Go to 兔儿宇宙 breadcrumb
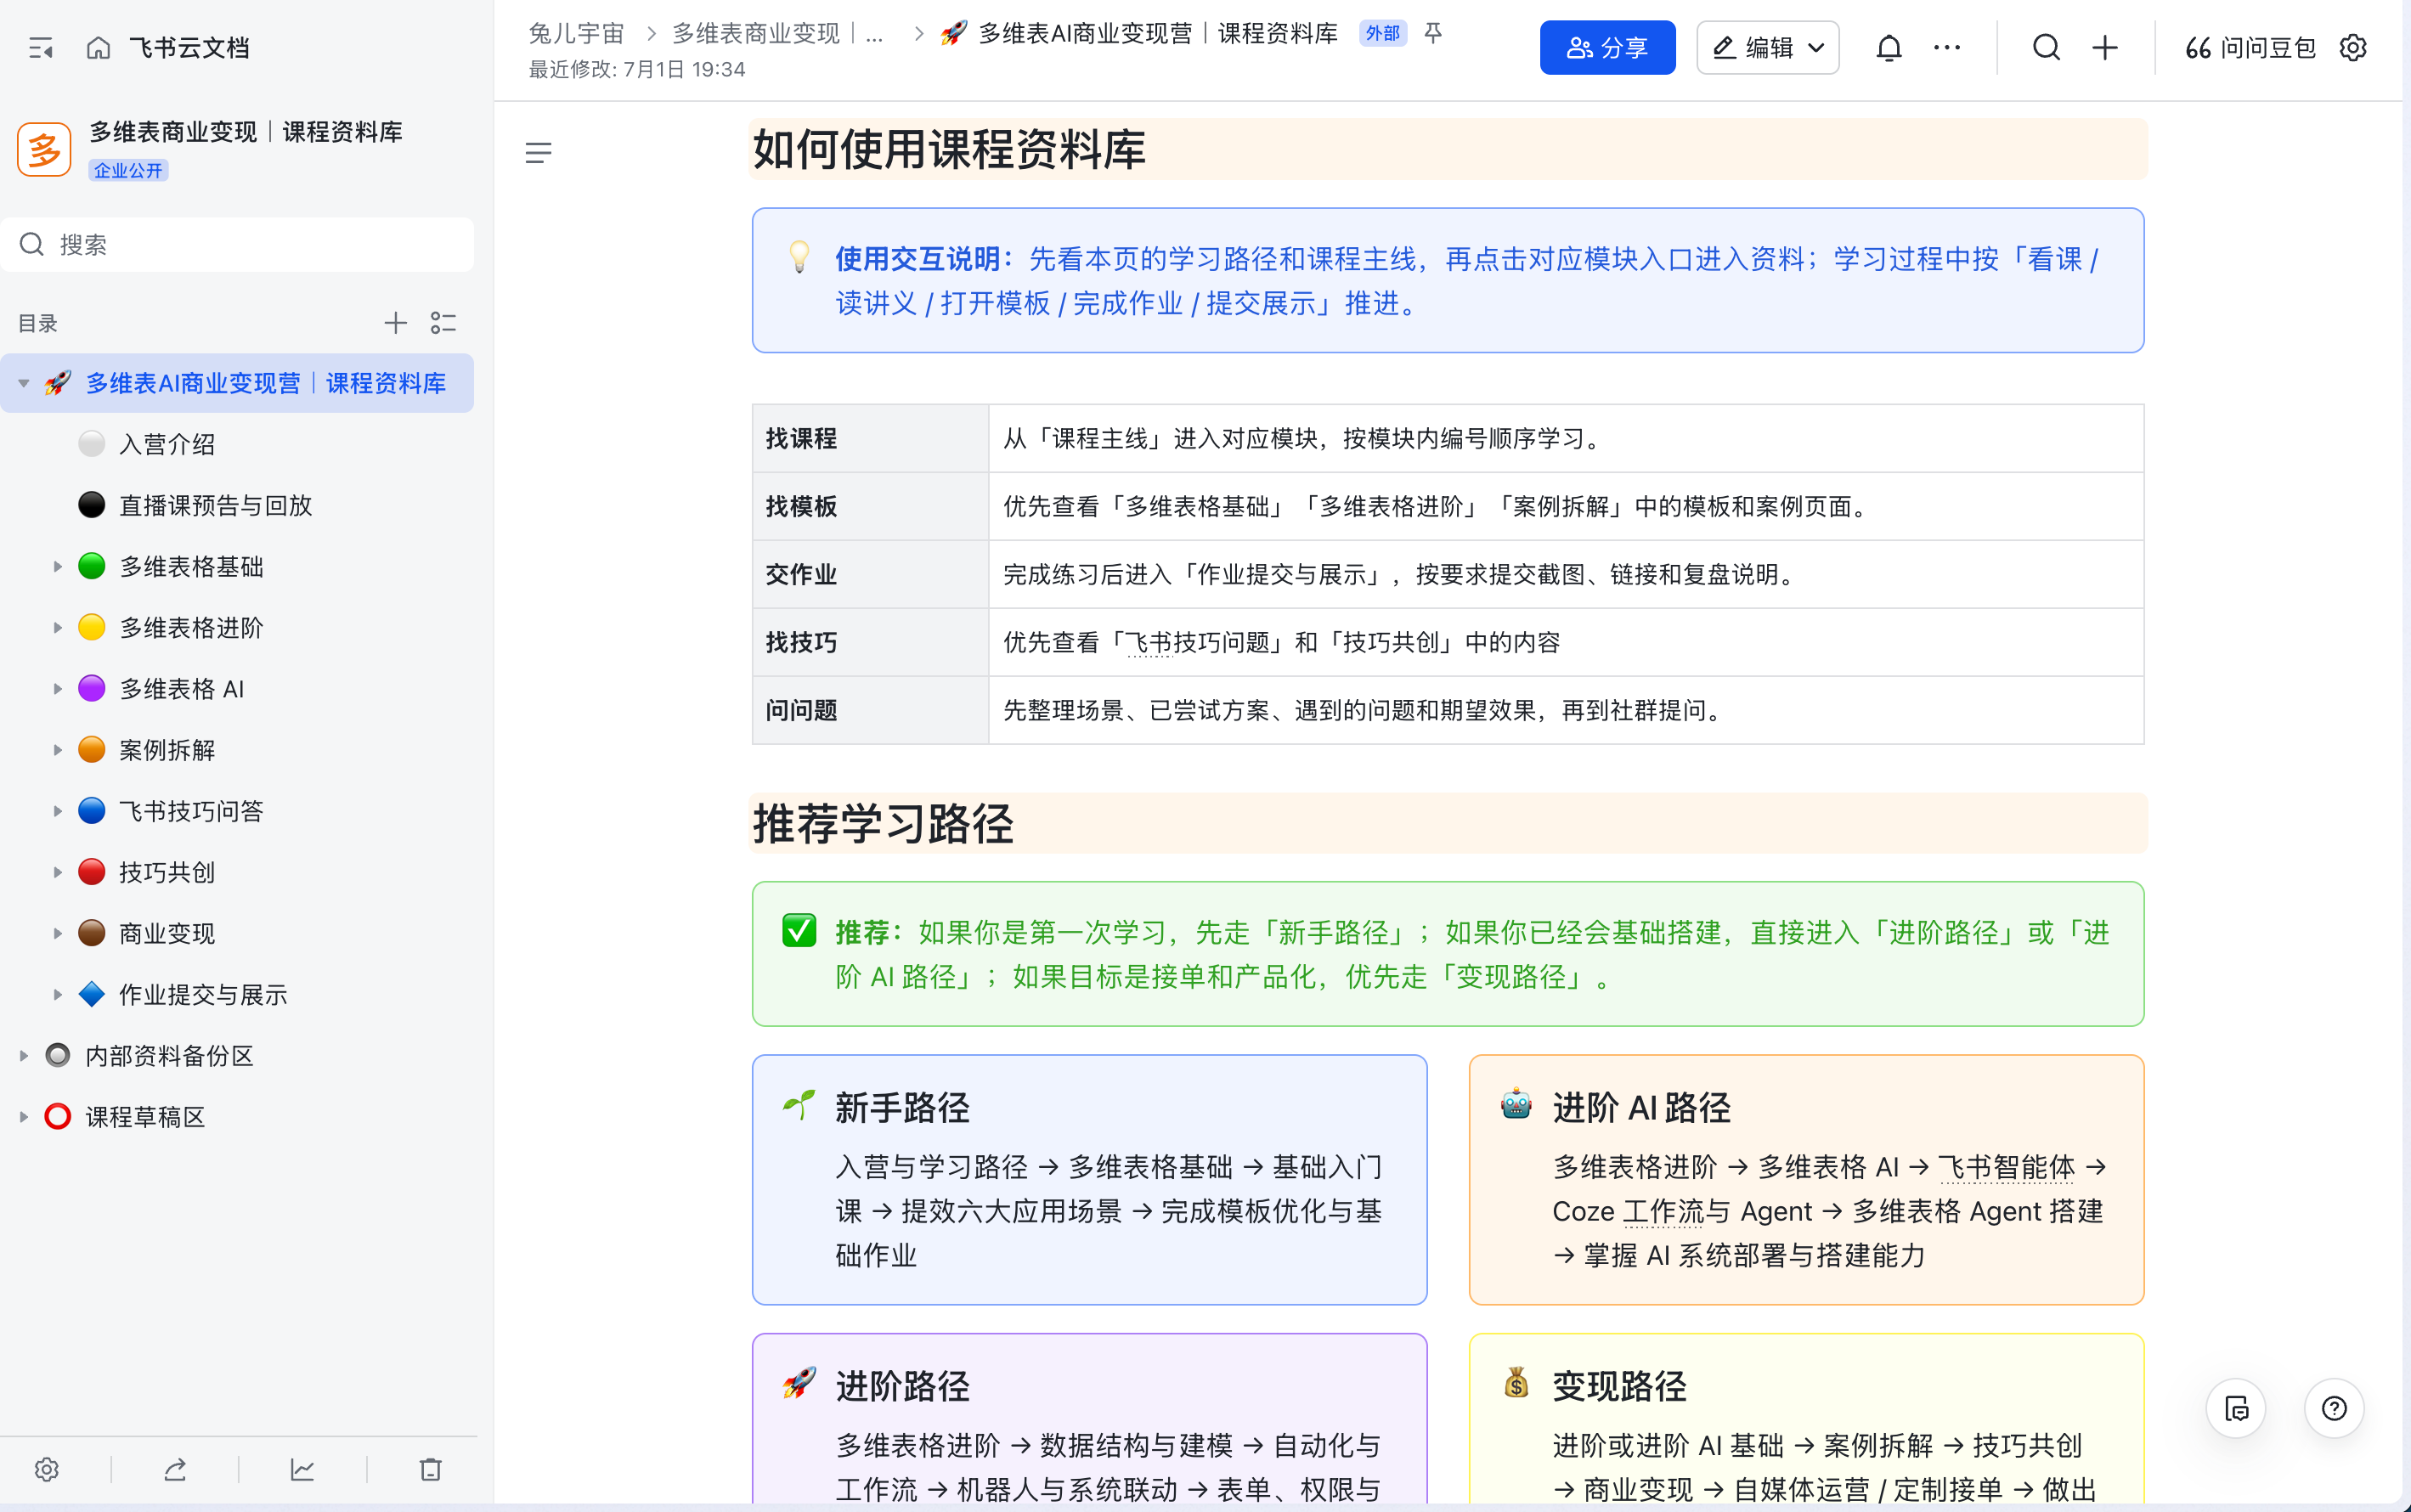2411x1512 pixels. point(576,33)
